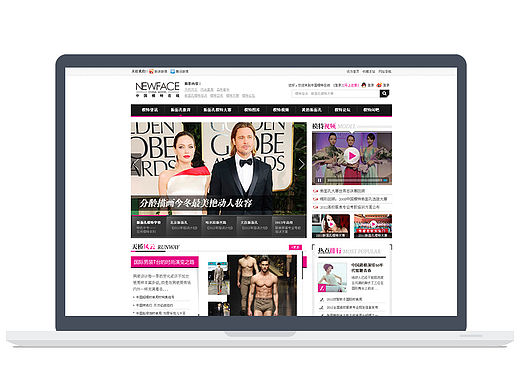Select the fifth carousel slide tab

(289, 226)
